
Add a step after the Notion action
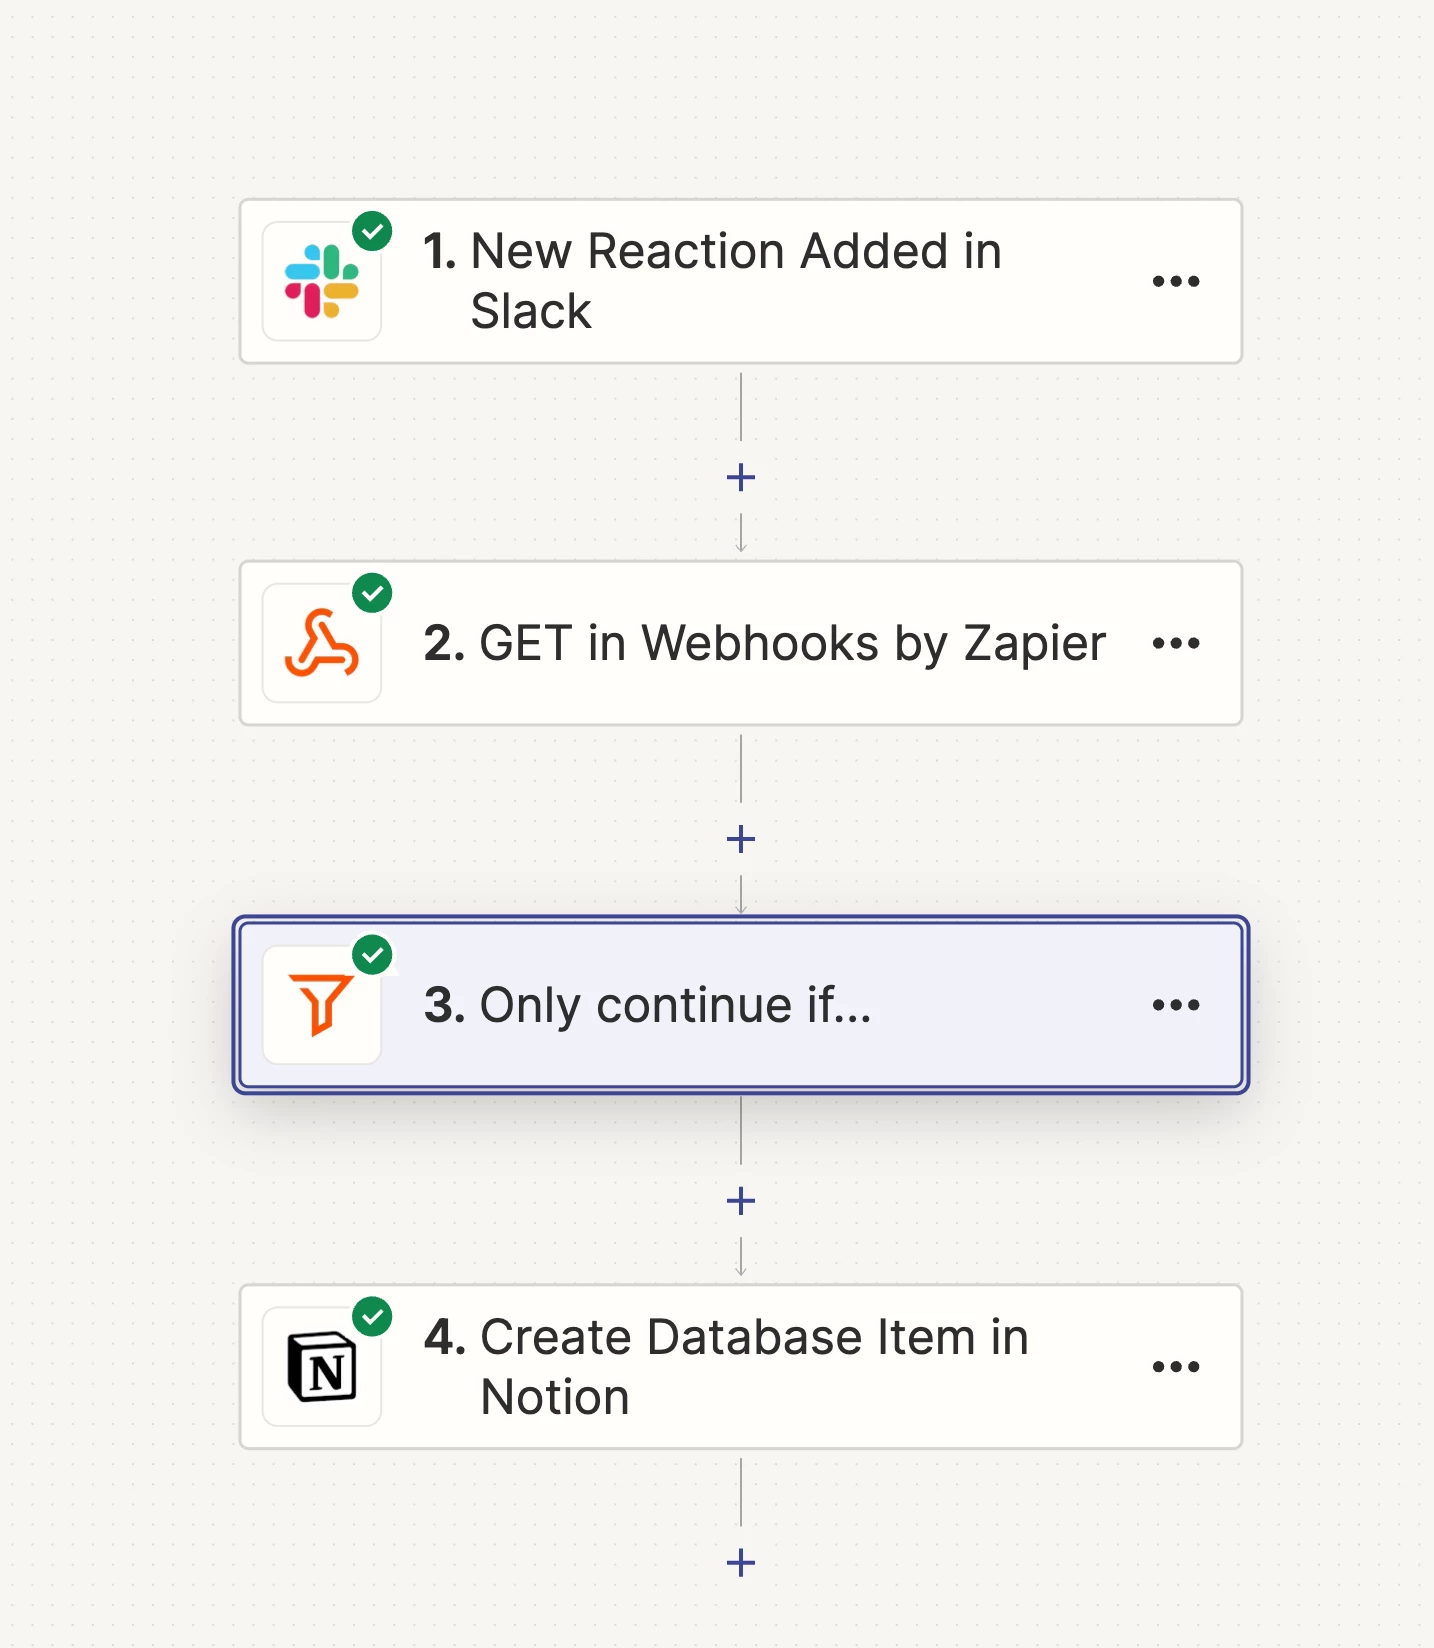[x=741, y=1563]
